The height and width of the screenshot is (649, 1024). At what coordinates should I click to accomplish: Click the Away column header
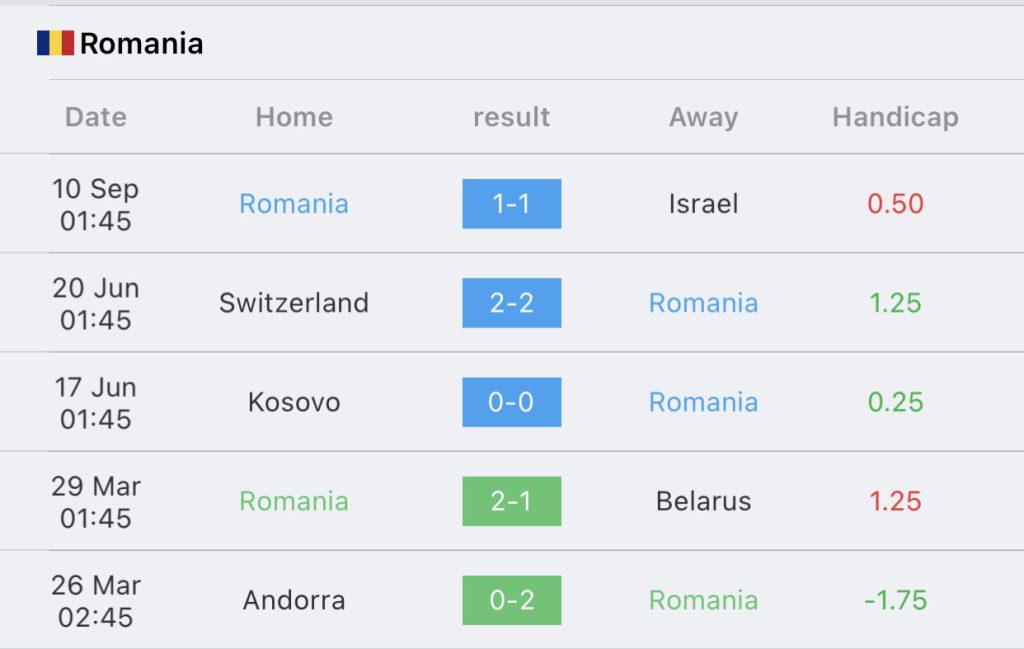tap(703, 117)
